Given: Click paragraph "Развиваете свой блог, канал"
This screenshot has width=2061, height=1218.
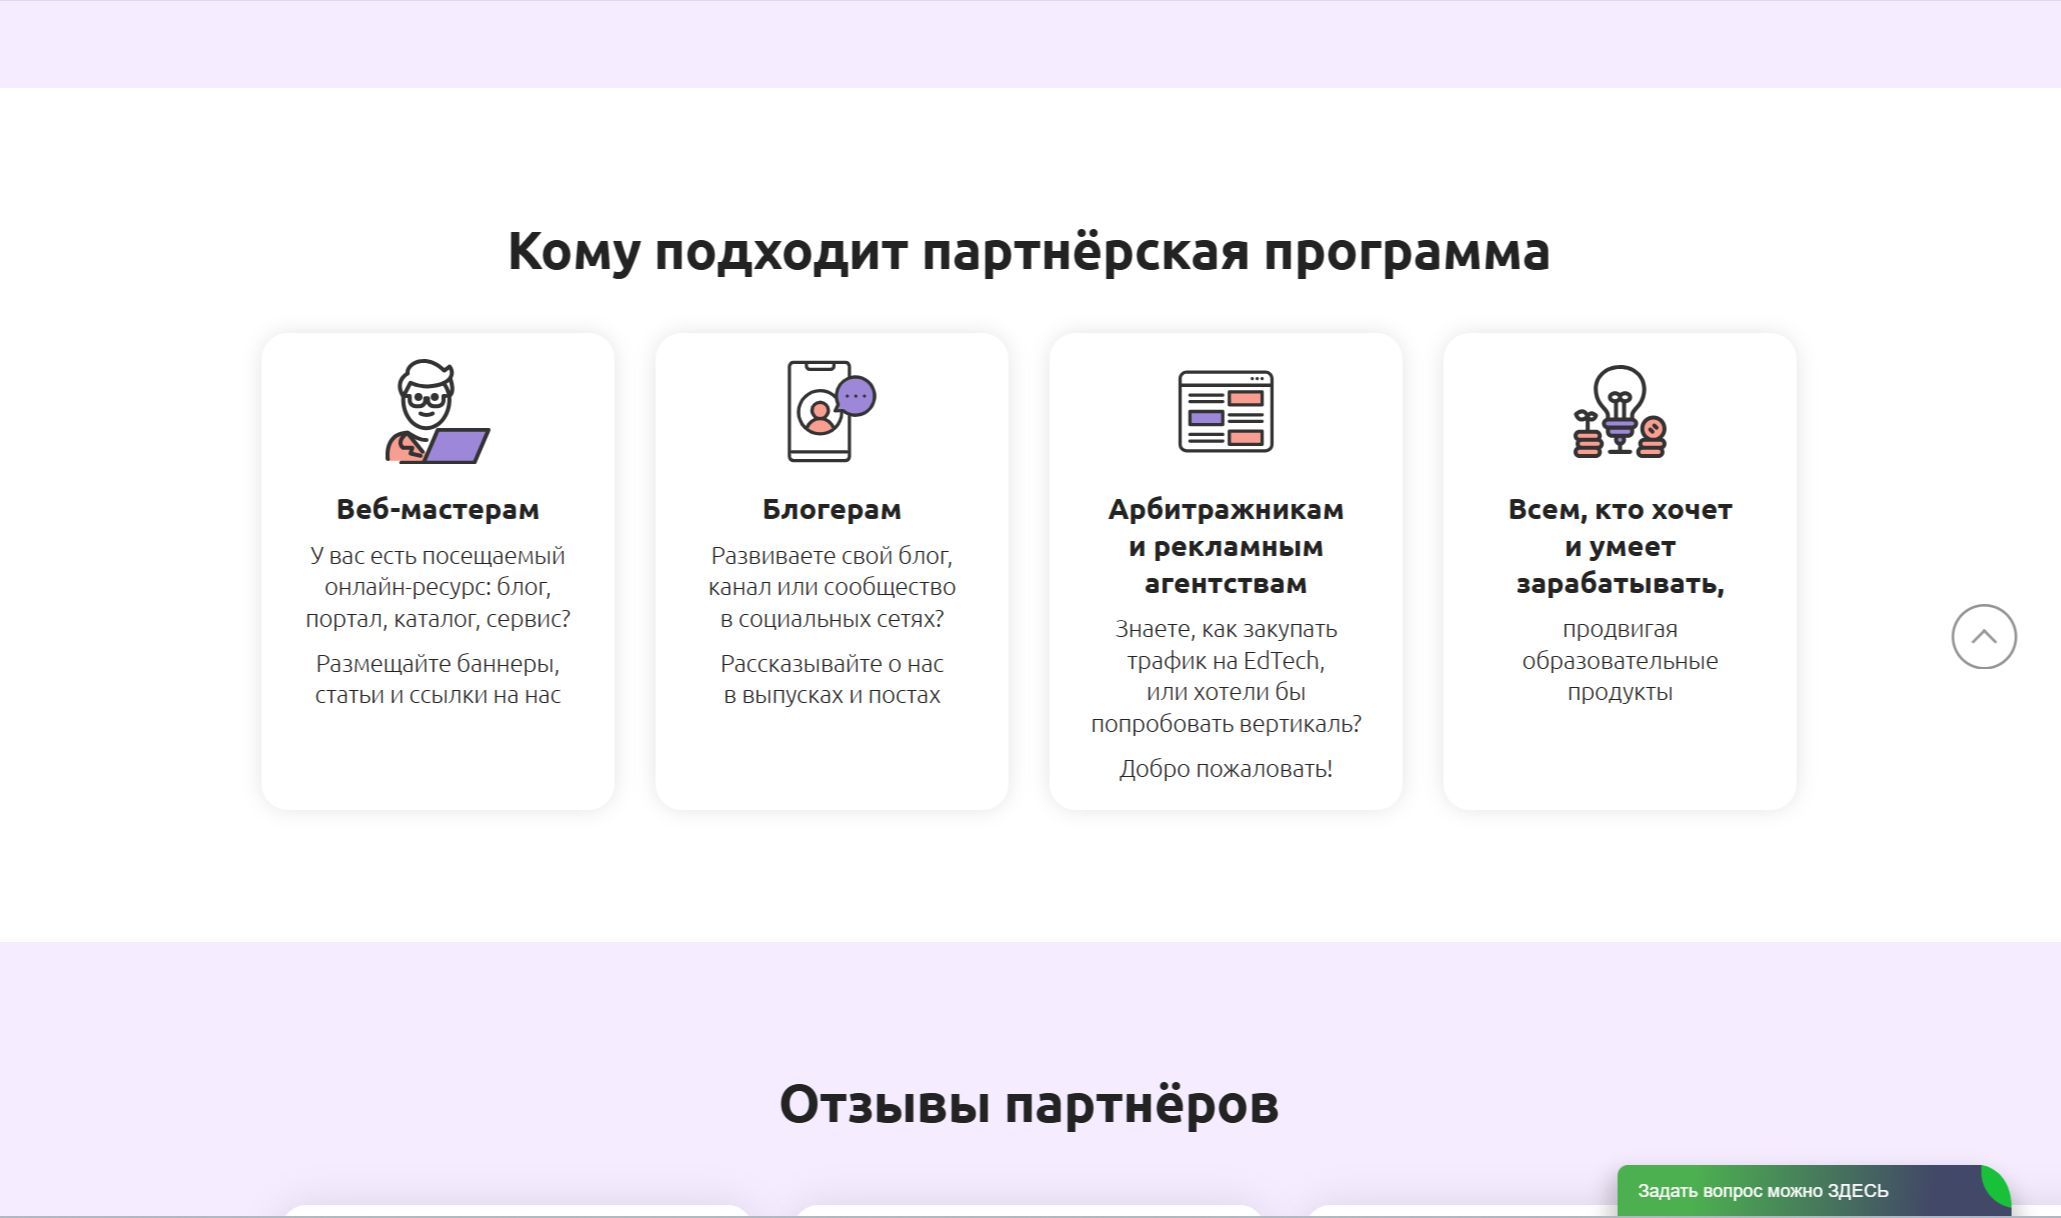Looking at the screenshot, I should coord(831,587).
